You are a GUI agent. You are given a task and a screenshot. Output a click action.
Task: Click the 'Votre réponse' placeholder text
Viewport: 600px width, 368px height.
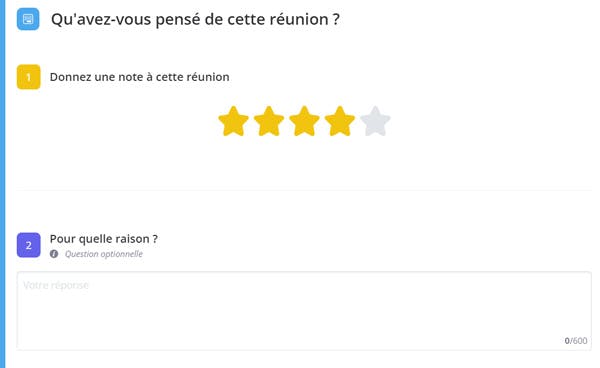56,285
